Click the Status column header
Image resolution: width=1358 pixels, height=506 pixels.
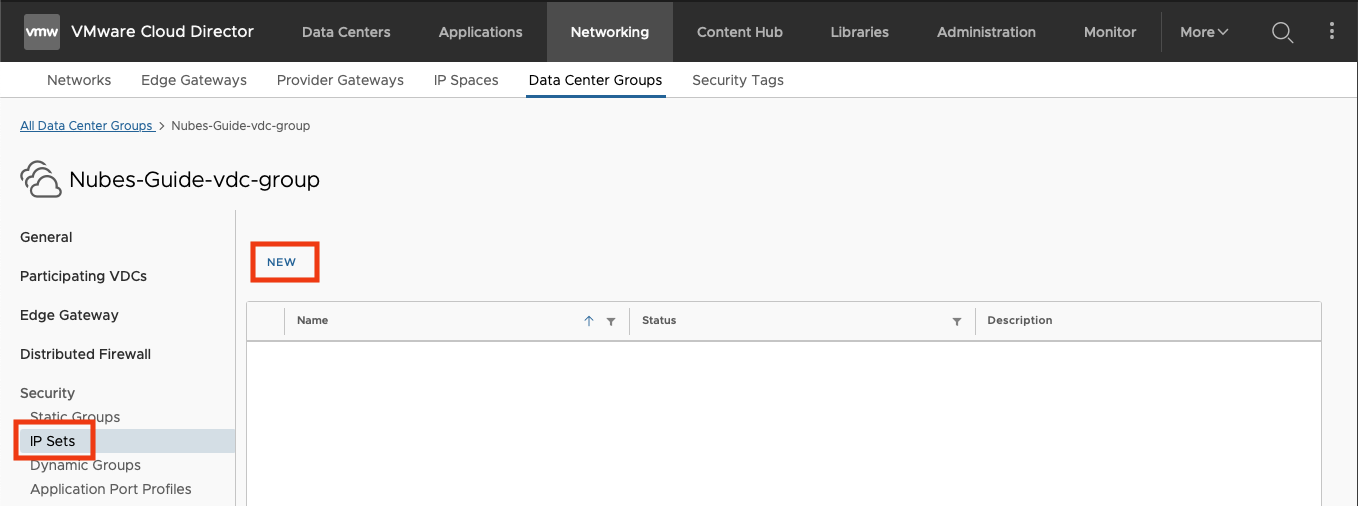pos(659,321)
